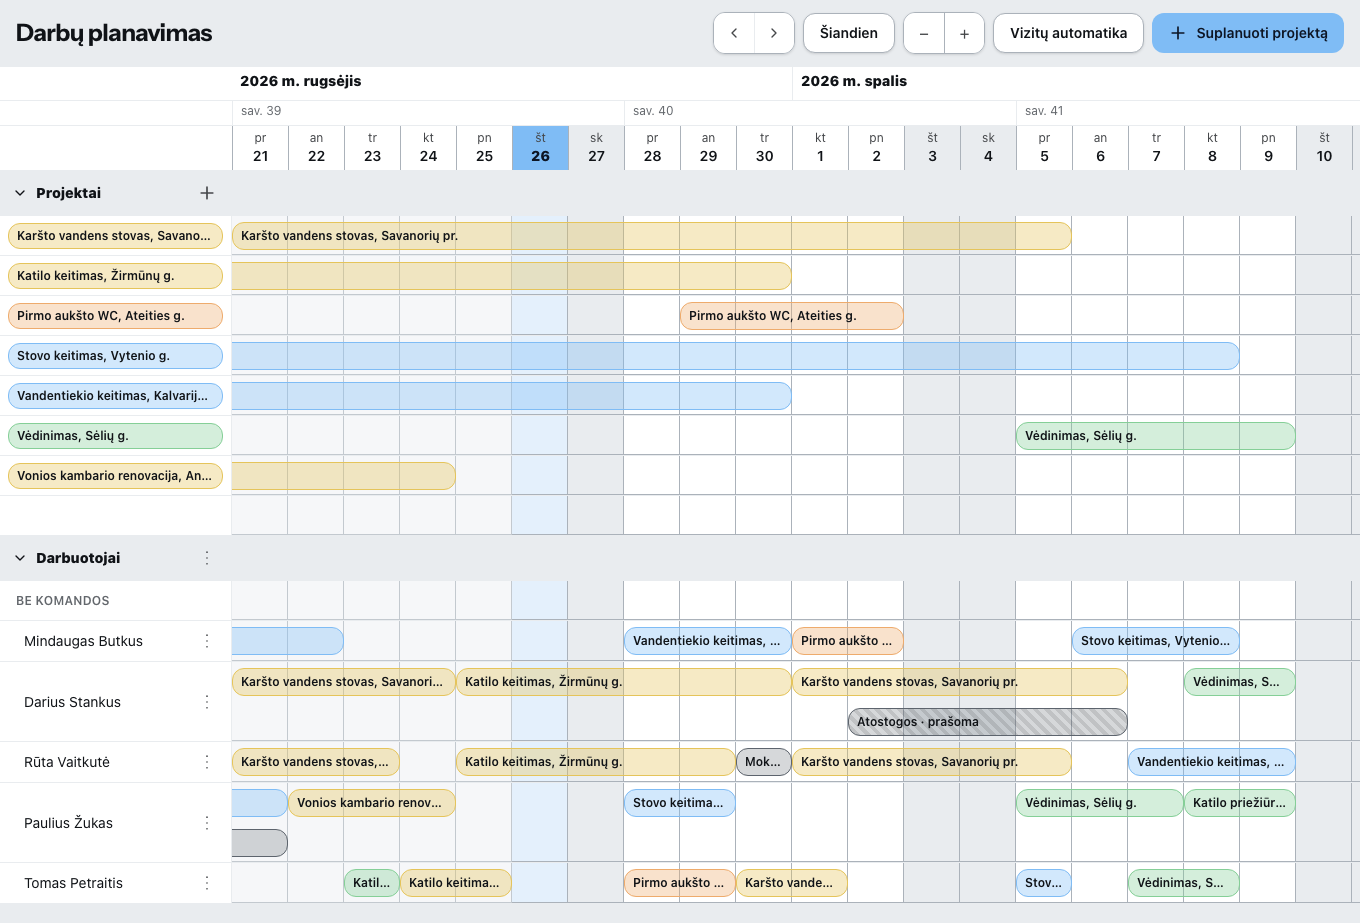Screen dimensions: 1360x923
Task: Open options menu for Paulius Žukas
Action: click(x=207, y=823)
